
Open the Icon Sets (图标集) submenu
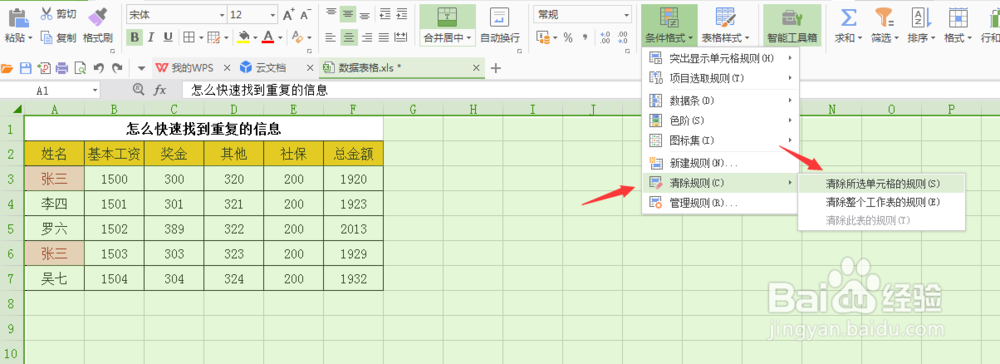coord(720,140)
